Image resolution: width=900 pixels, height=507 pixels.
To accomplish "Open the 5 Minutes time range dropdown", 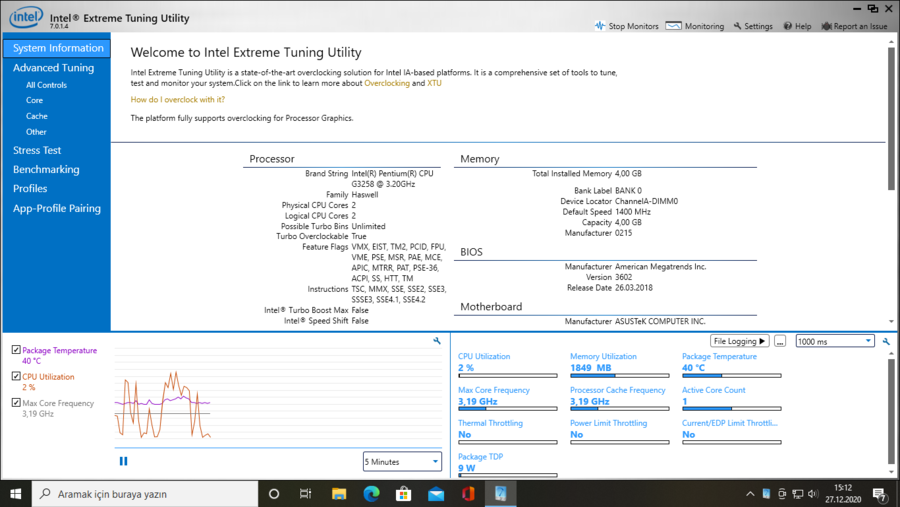I will (402, 462).
